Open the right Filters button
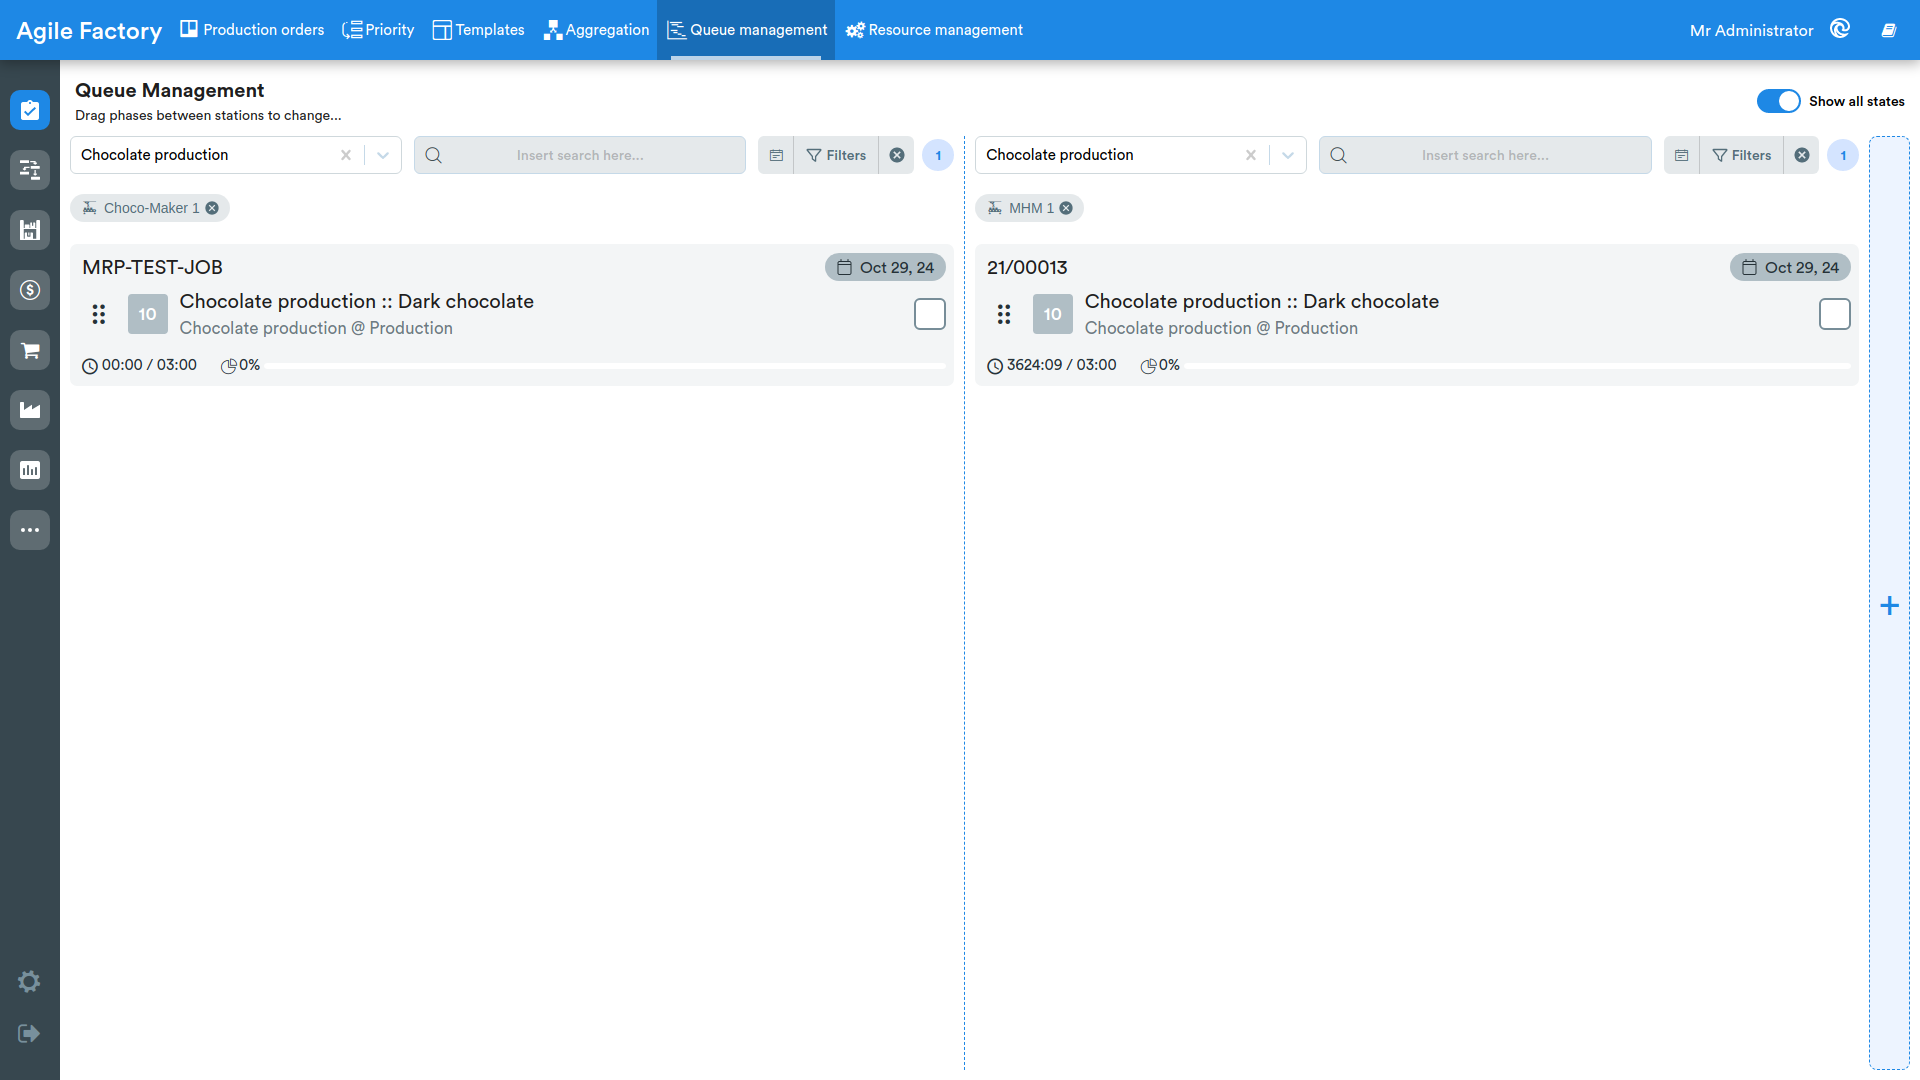The height and width of the screenshot is (1080, 1920). (x=1741, y=155)
